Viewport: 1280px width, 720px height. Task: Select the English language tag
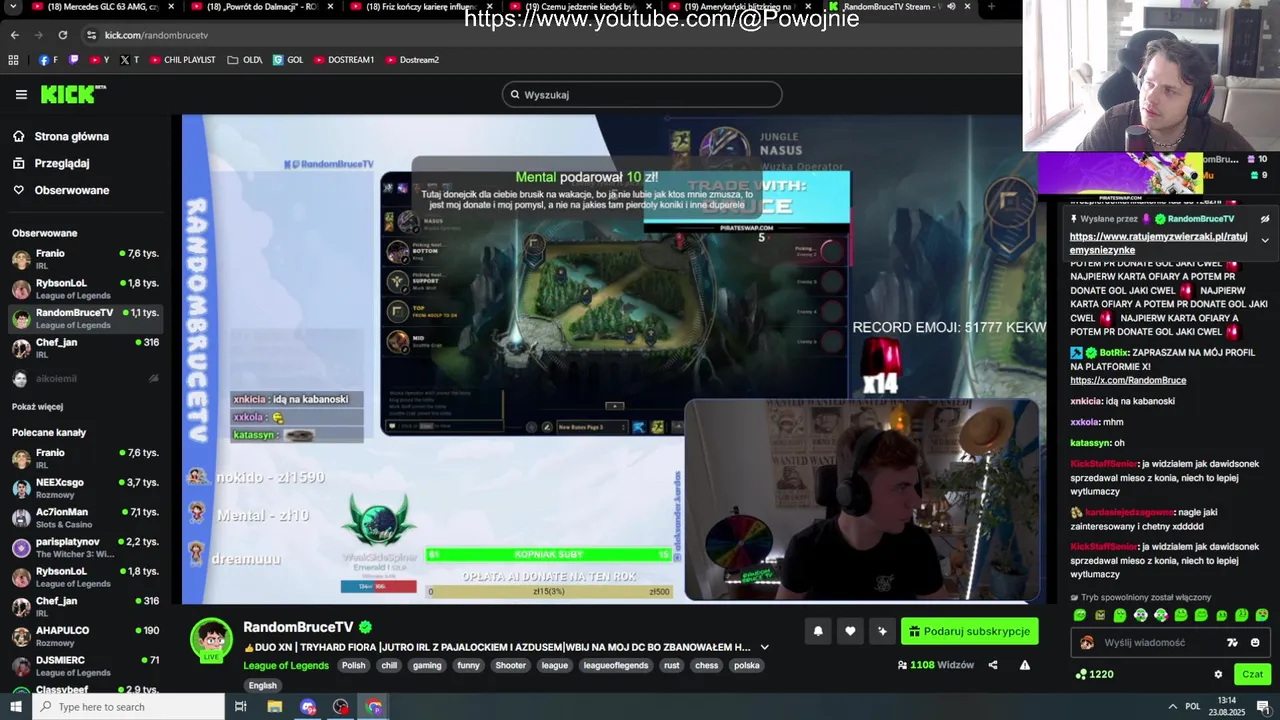tap(263, 685)
